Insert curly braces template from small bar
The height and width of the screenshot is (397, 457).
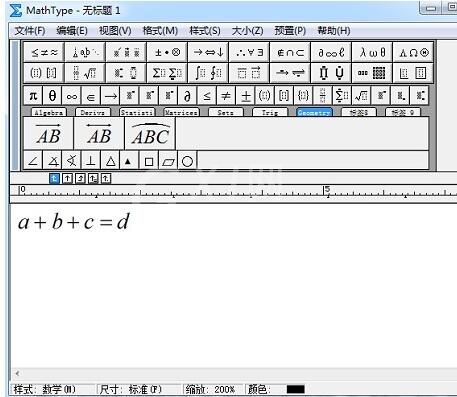click(x=303, y=96)
